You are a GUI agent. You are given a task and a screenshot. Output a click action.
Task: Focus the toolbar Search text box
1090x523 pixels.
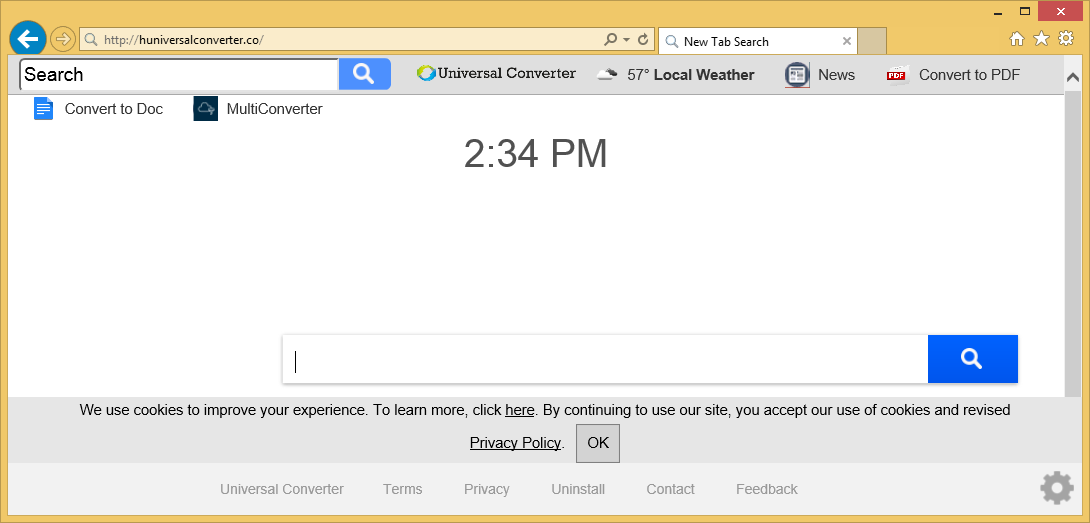179,74
